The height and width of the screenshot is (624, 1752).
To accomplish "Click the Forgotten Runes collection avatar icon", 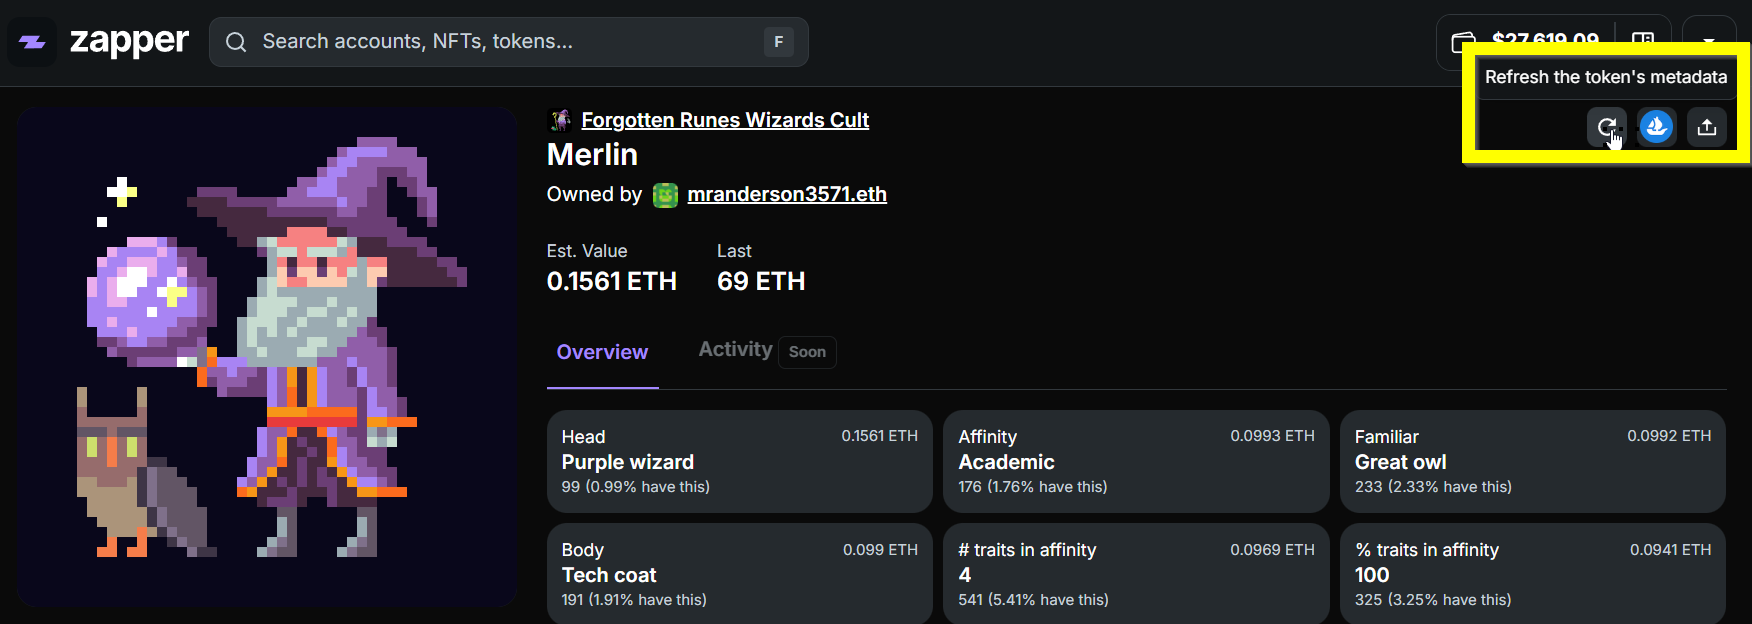I will click(560, 120).
